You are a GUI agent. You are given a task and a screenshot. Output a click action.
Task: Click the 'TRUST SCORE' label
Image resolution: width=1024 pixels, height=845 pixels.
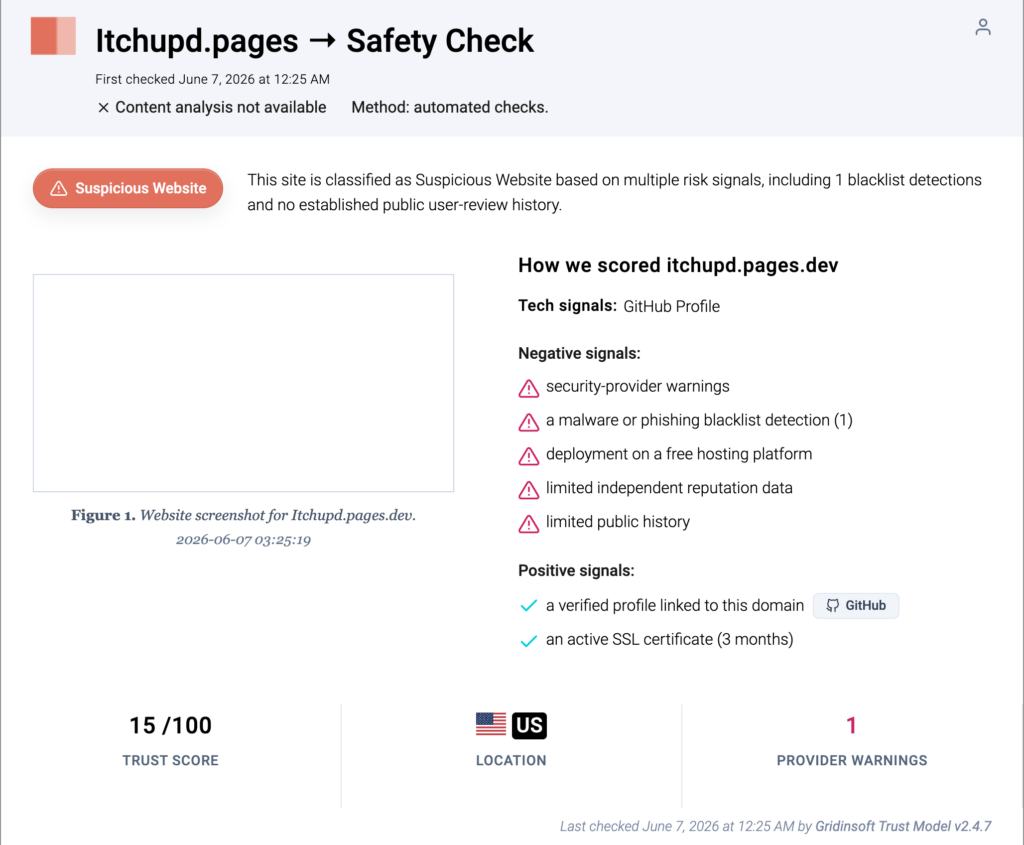pyautogui.click(x=170, y=761)
